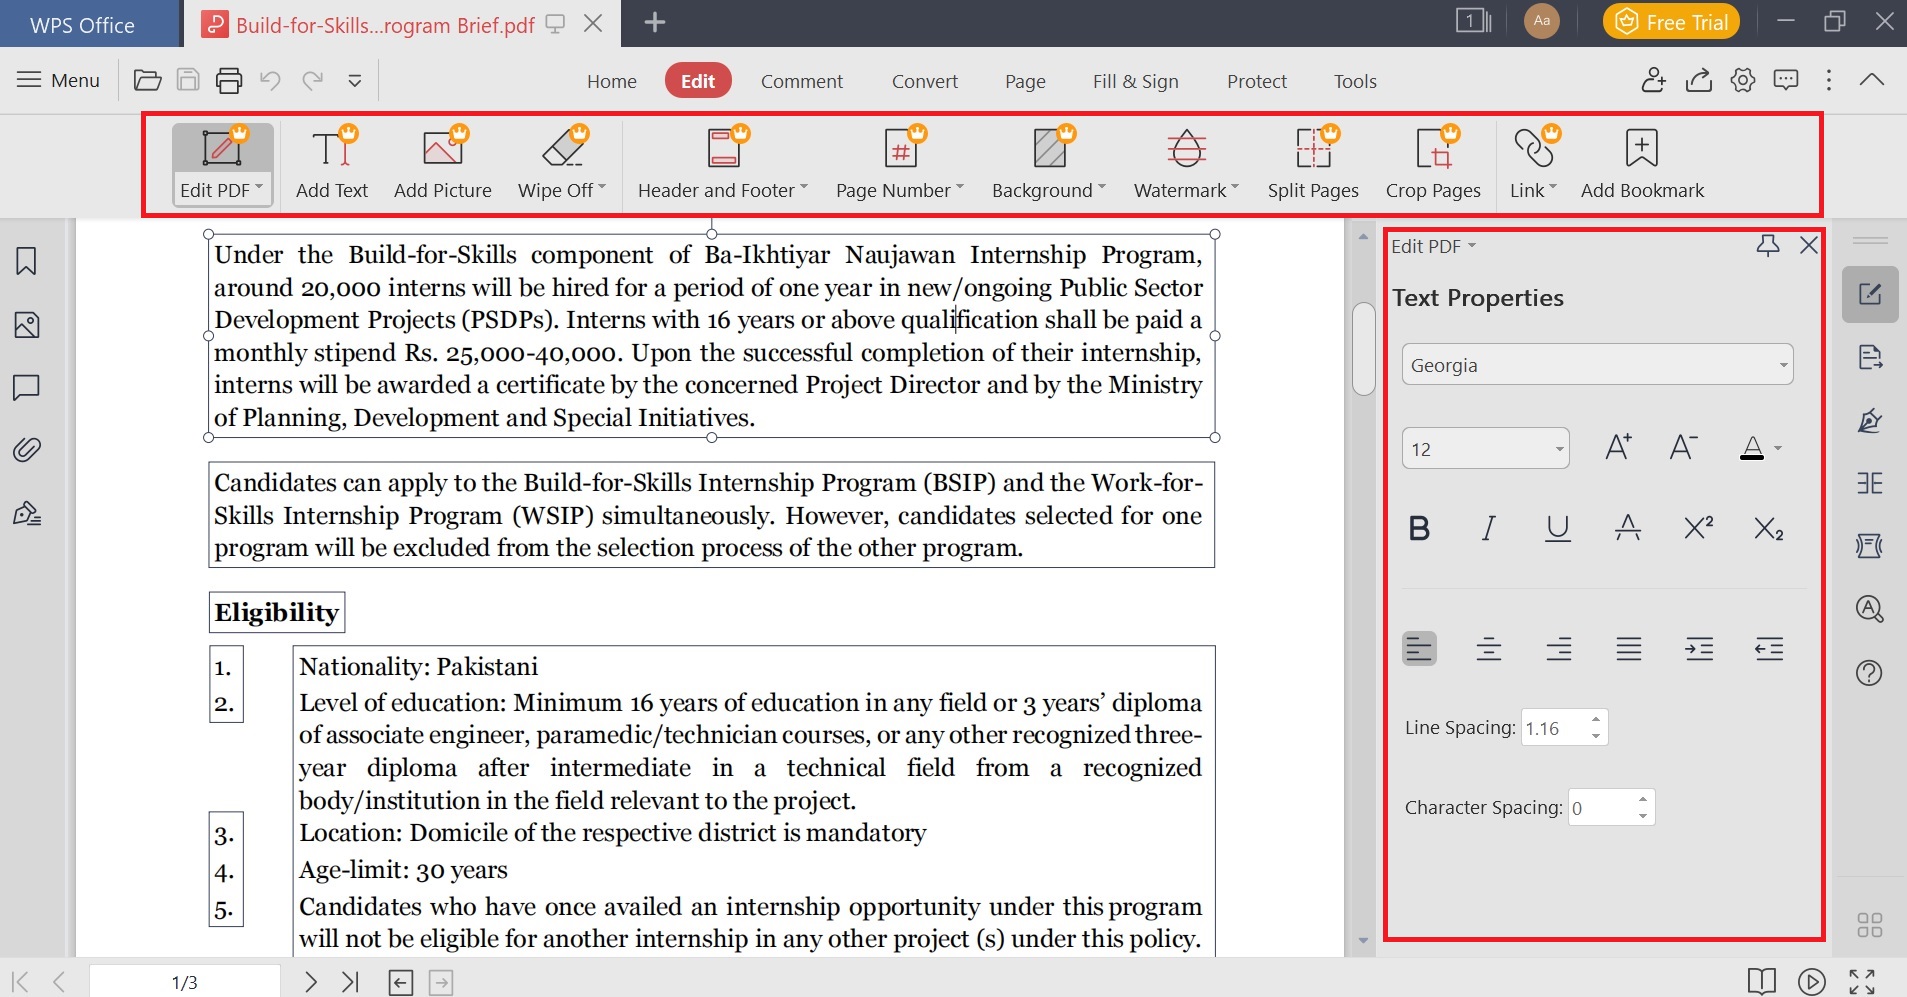
Task: Open the Georgia font dropdown
Action: [x=1780, y=364]
